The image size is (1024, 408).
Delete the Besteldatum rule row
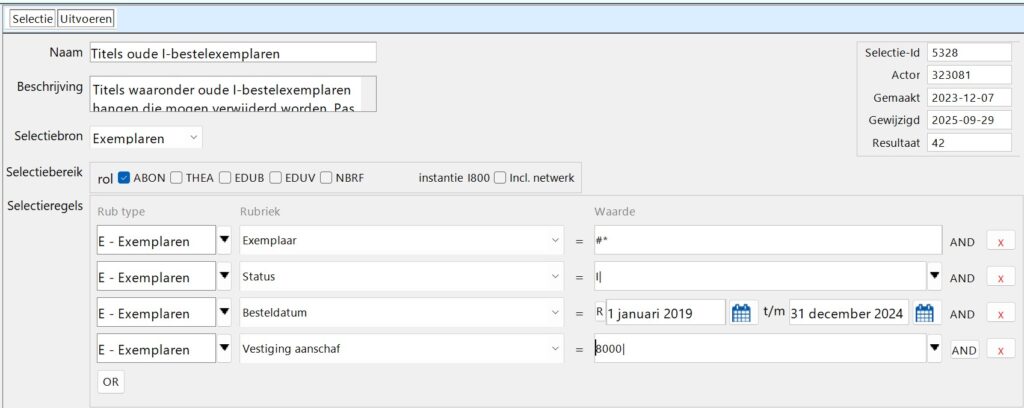coord(1000,314)
